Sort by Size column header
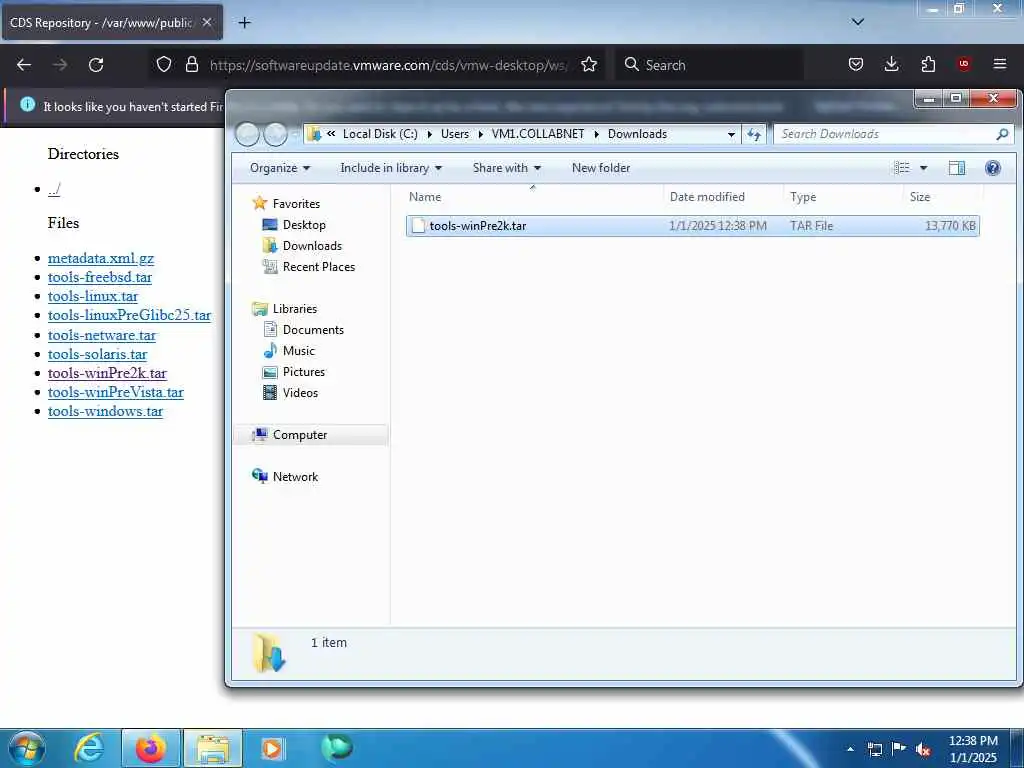The width and height of the screenshot is (1024, 768). pos(943,197)
